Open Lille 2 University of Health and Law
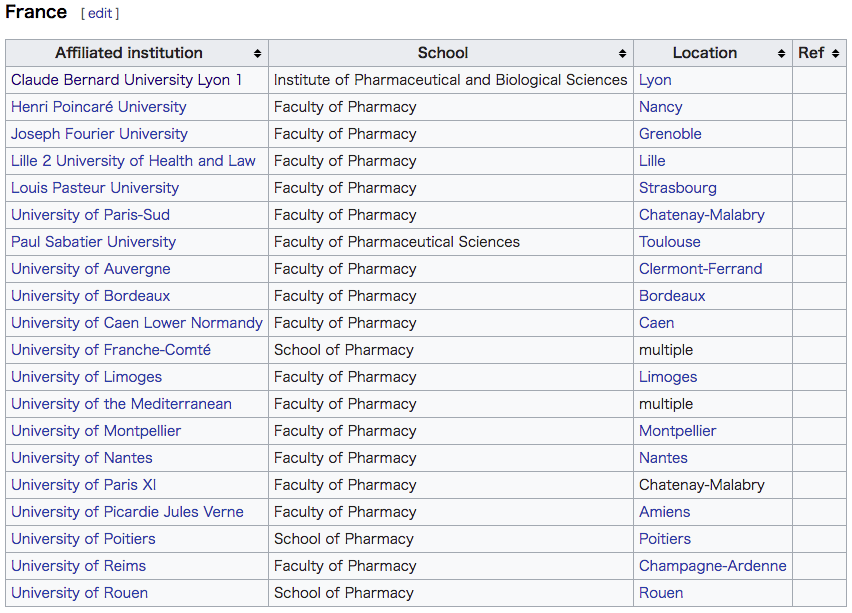Image resolution: width=852 pixels, height=613 pixels. [133, 161]
